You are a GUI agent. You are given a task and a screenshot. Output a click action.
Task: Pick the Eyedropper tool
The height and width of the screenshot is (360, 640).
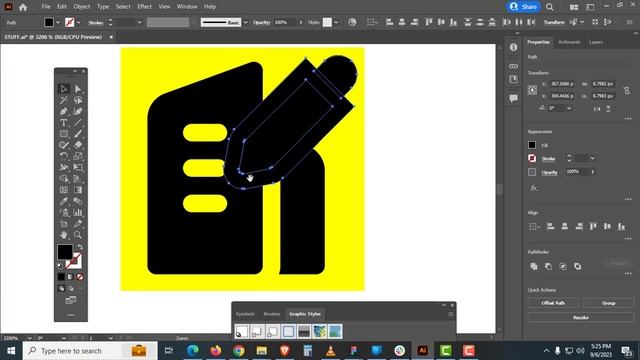pyautogui.click(x=64, y=201)
